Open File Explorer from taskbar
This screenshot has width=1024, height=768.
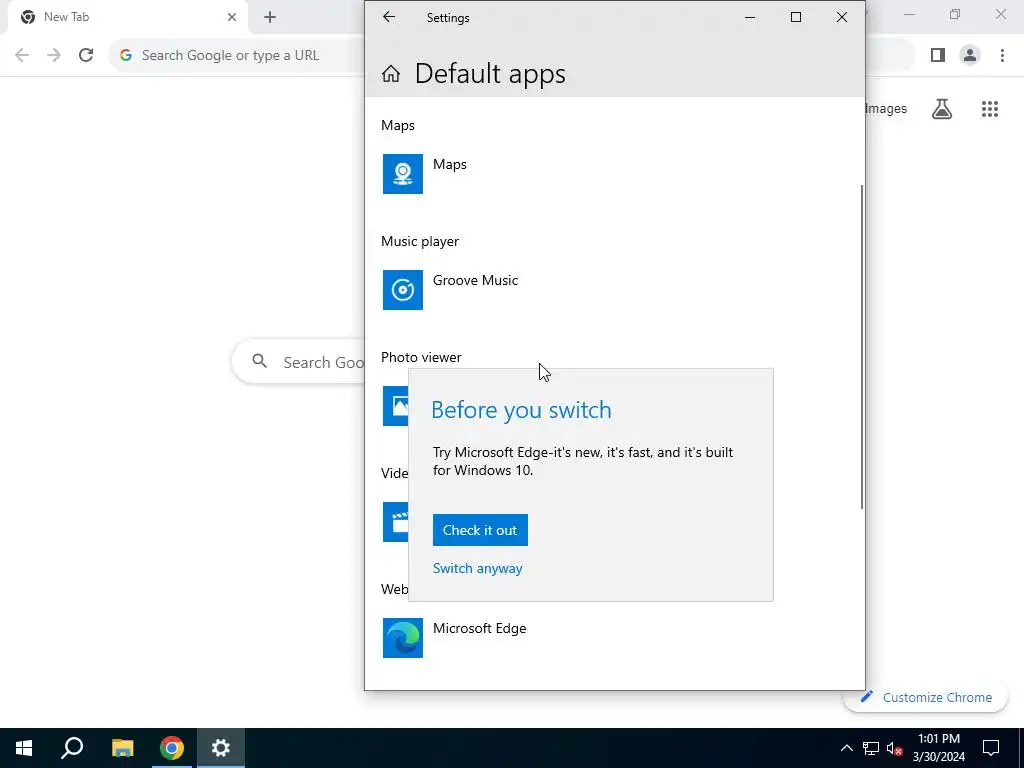(122, 748)
